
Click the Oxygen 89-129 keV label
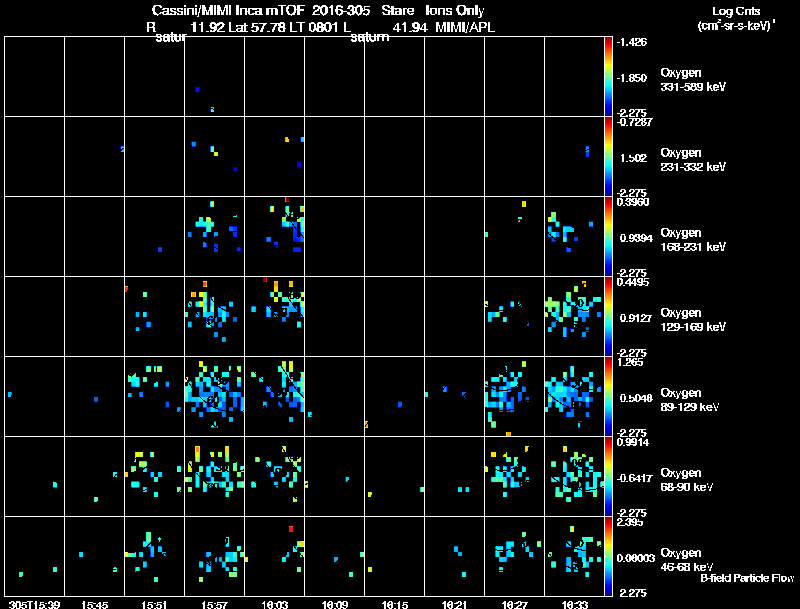(690, 400)
